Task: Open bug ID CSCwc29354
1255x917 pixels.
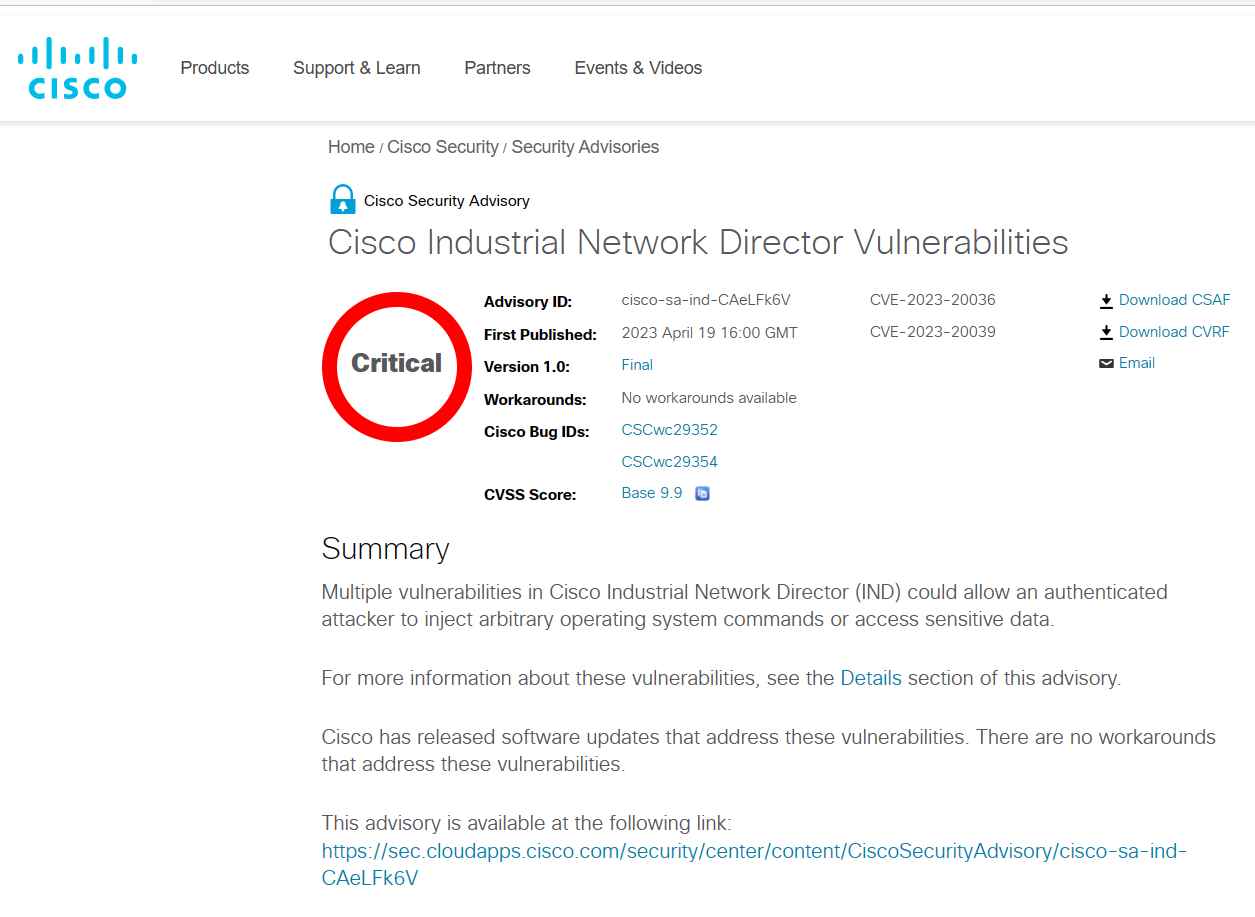Action: 670,462
